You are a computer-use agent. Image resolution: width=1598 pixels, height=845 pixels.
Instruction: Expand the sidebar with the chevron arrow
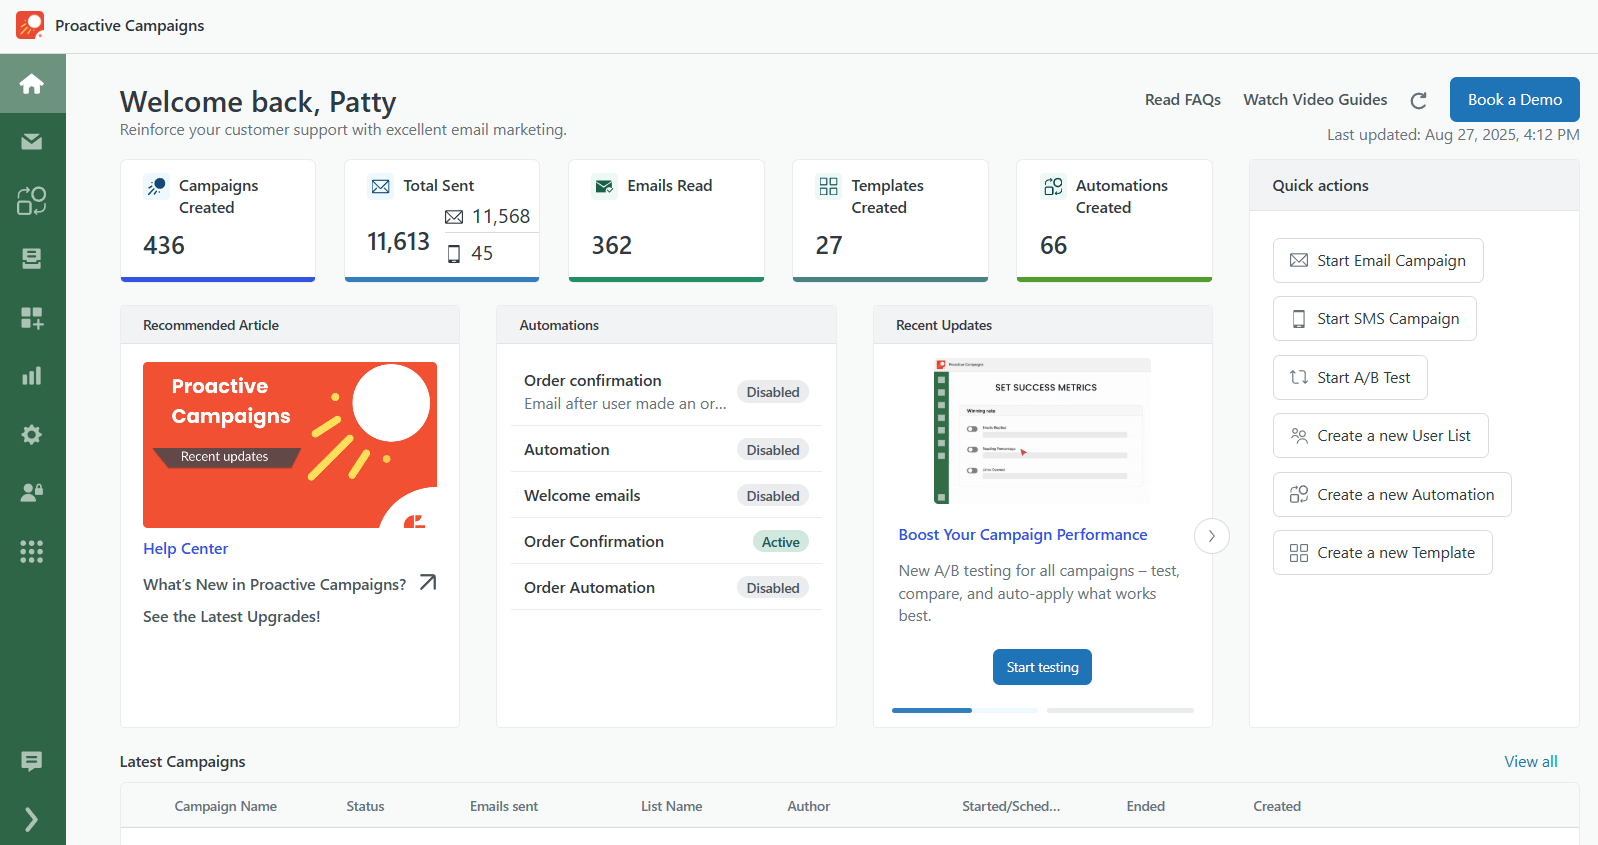click(32, 820)
